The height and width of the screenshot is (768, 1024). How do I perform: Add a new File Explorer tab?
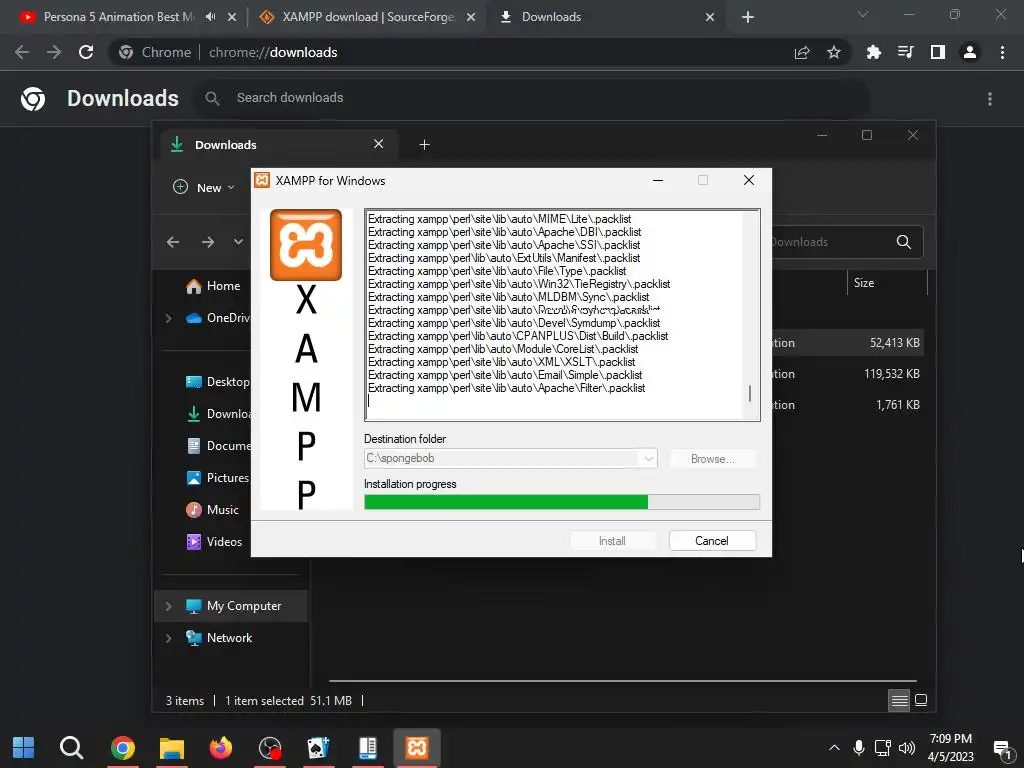click(x=424, y=145)
